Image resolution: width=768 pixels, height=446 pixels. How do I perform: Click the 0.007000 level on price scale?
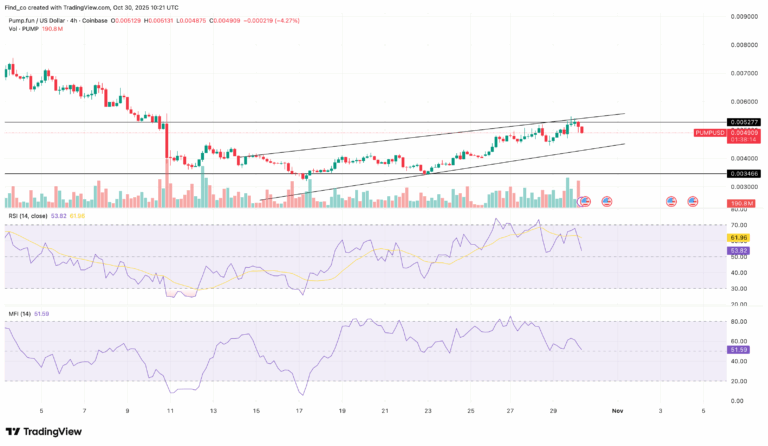(741, 73)
